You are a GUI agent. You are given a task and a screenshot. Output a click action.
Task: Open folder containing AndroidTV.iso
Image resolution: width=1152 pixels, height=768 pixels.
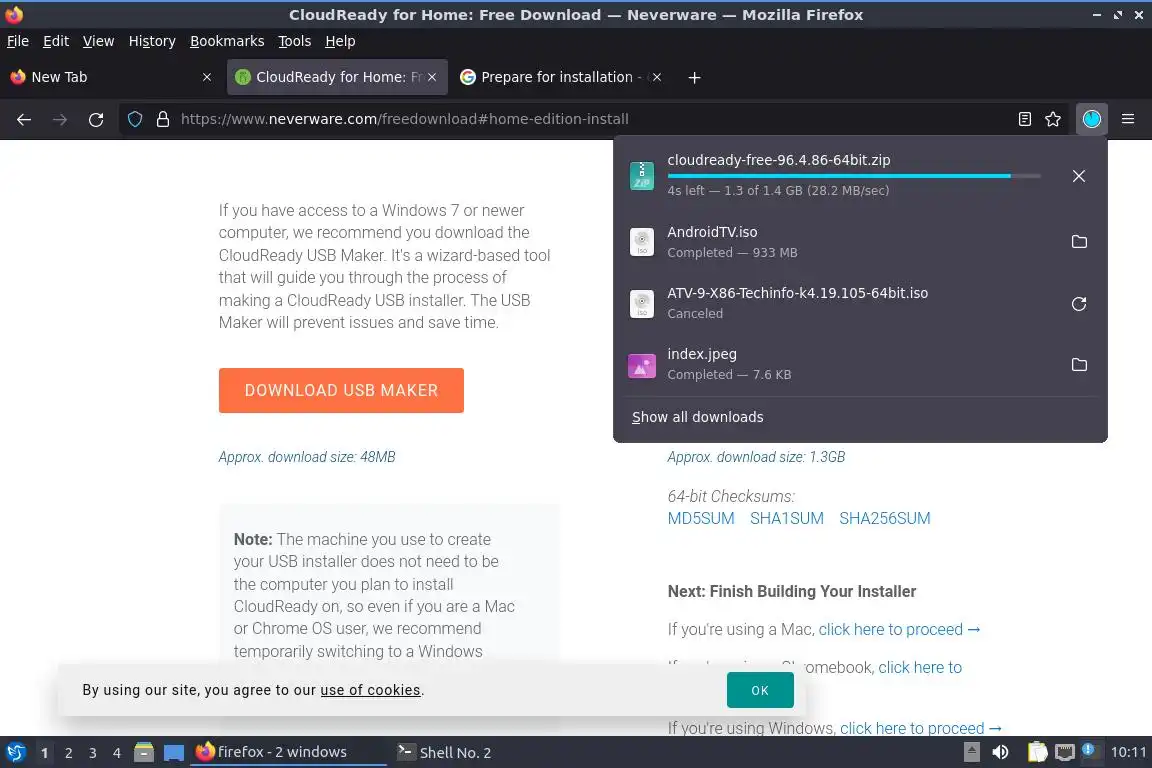pyautogui.click(x=1079, y=242)
